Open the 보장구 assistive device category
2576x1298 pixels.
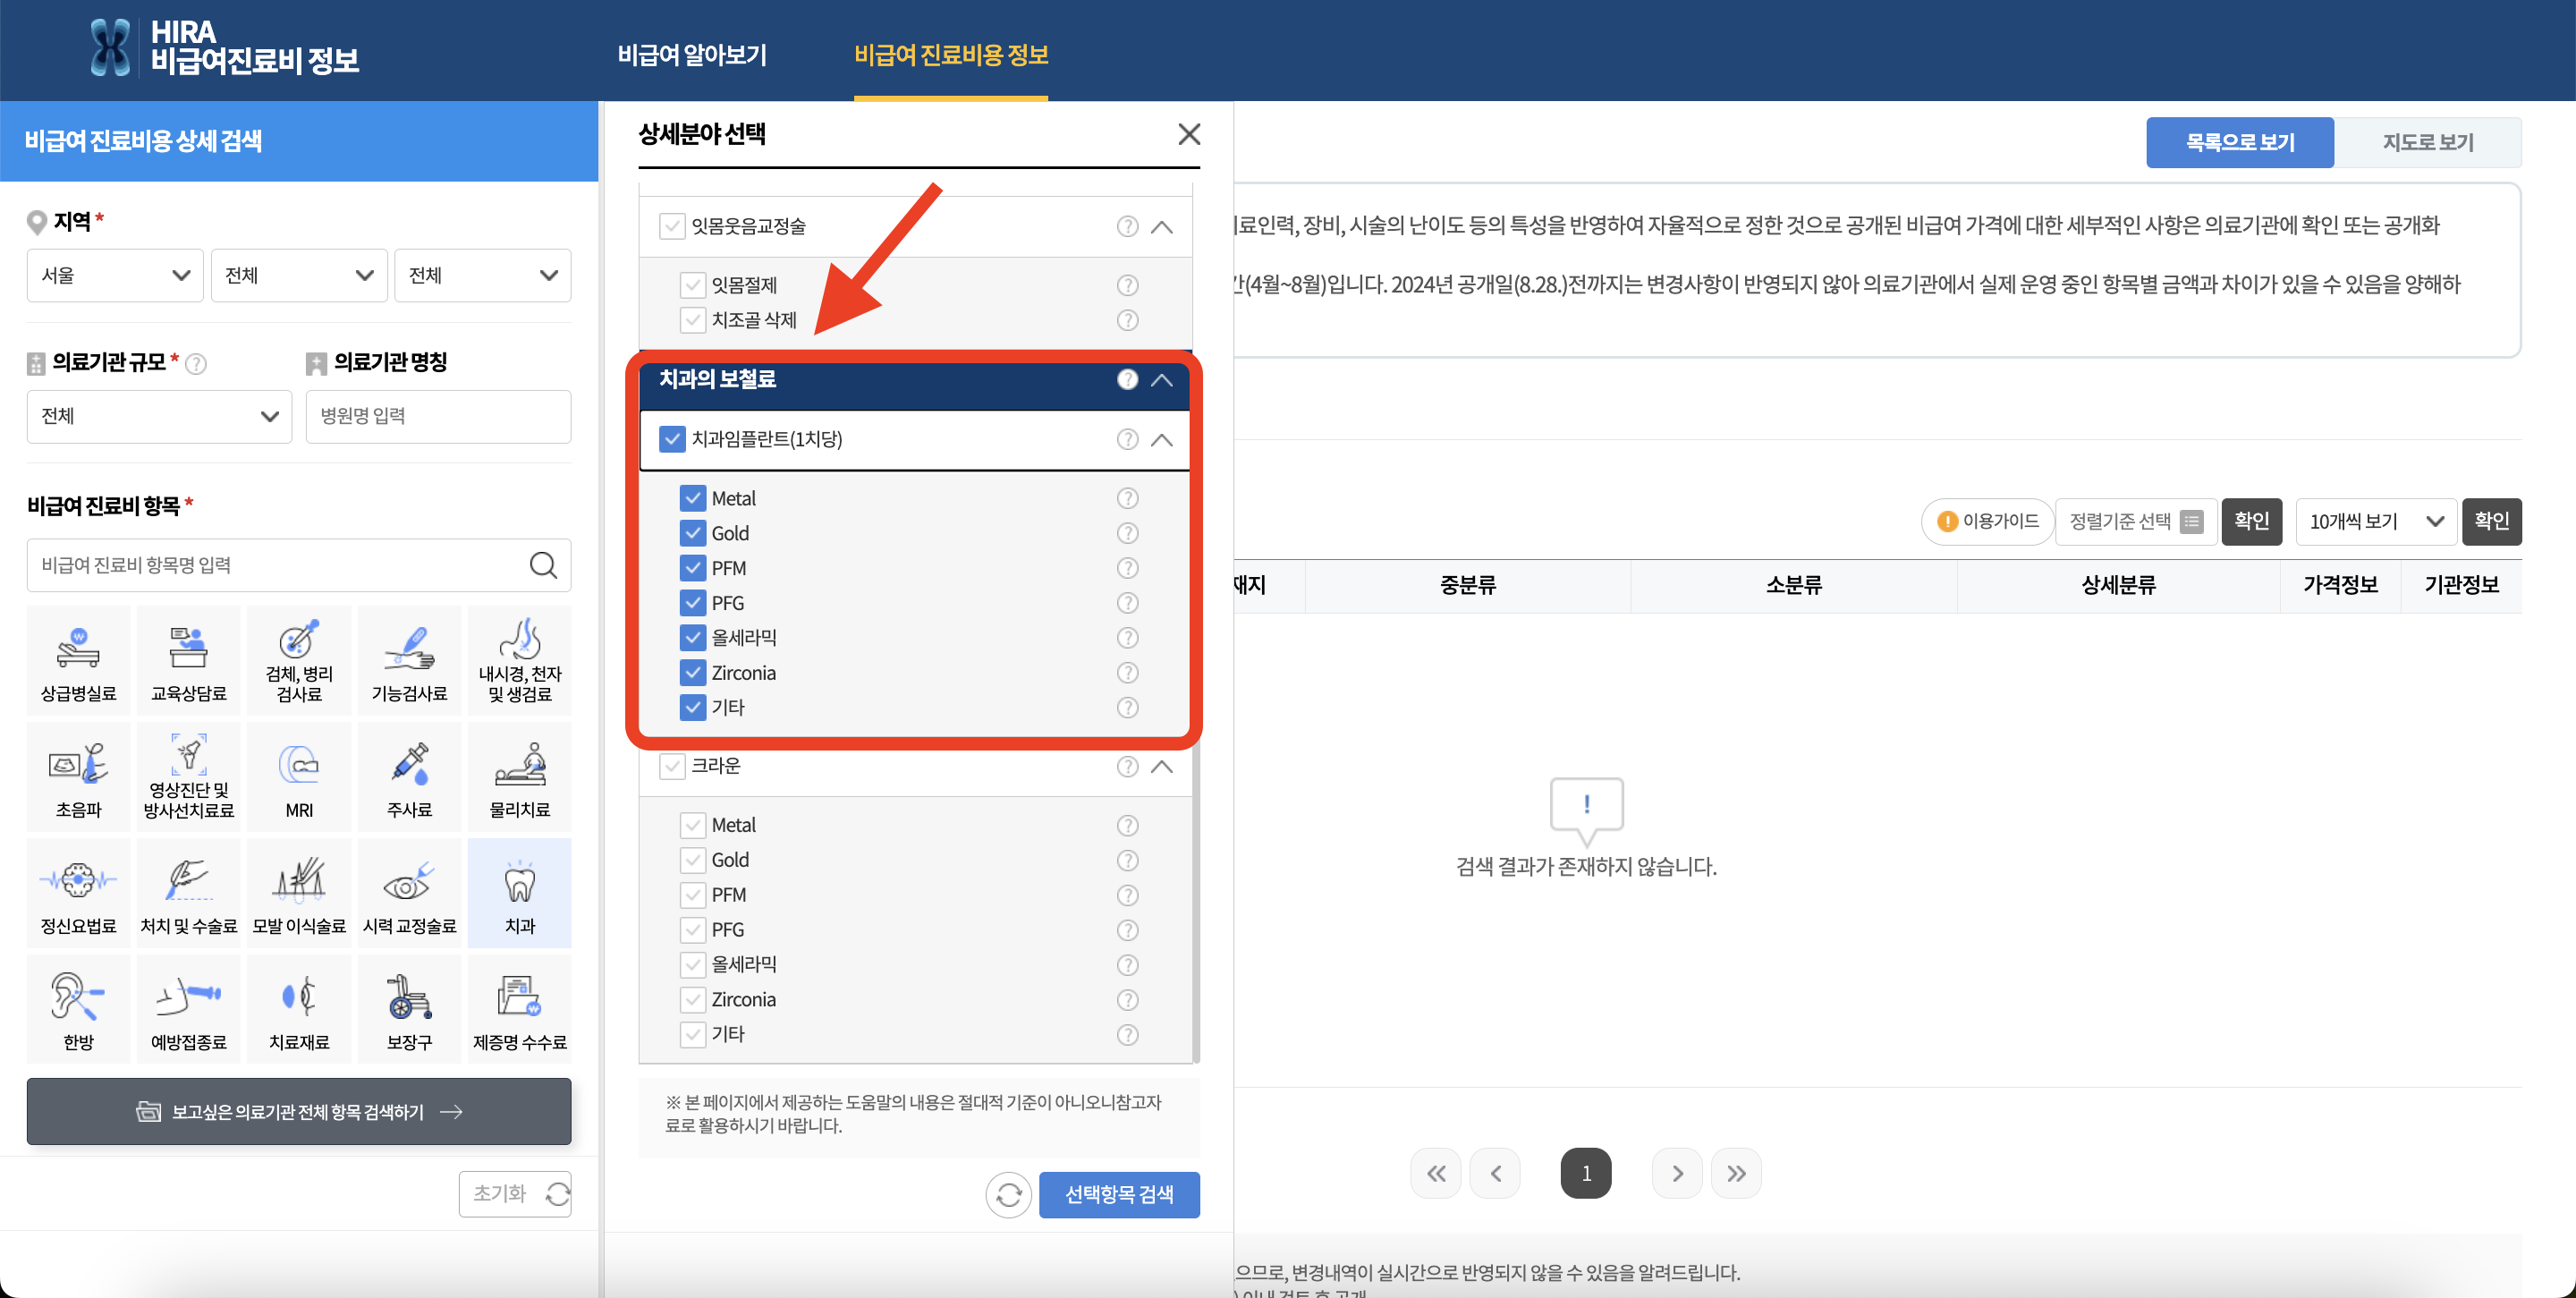[x=408, y=1007]
